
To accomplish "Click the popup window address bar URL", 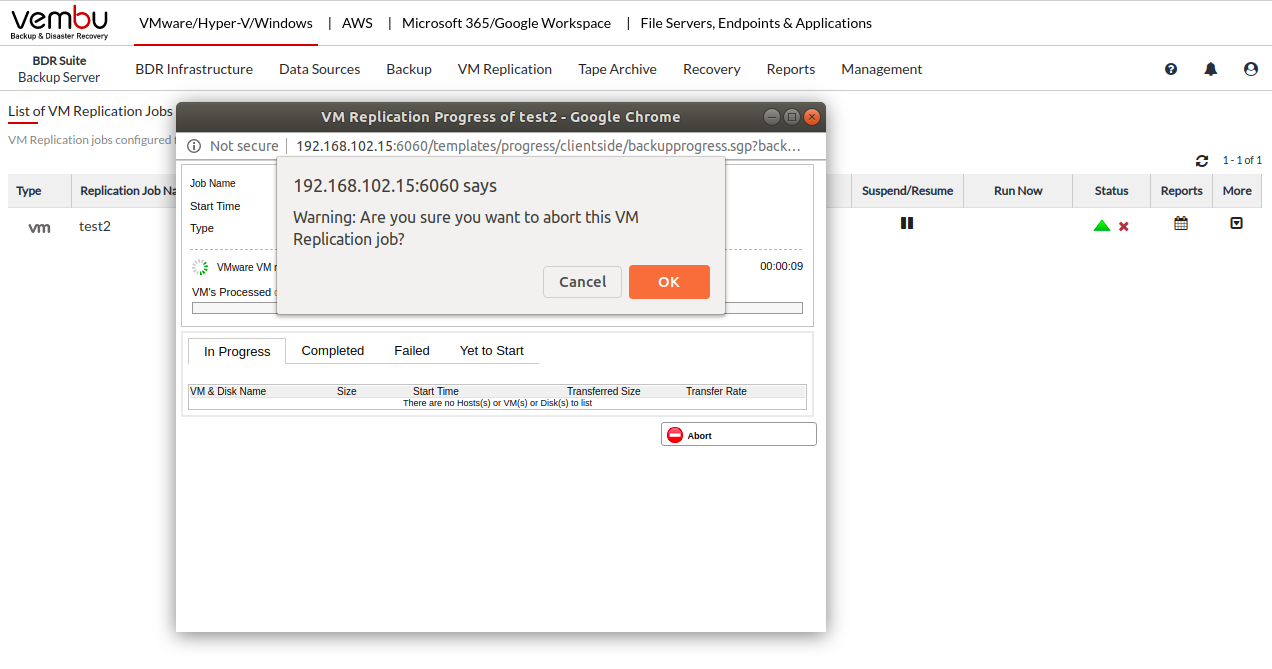I will [548, 146].
